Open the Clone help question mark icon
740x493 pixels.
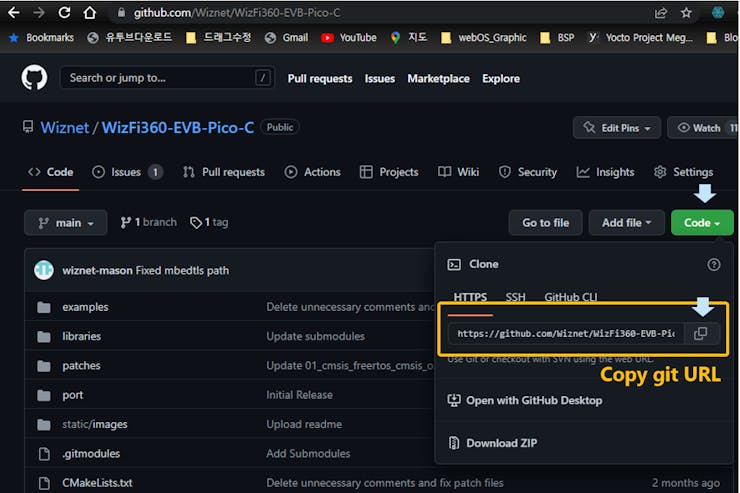tap(714, 265)
